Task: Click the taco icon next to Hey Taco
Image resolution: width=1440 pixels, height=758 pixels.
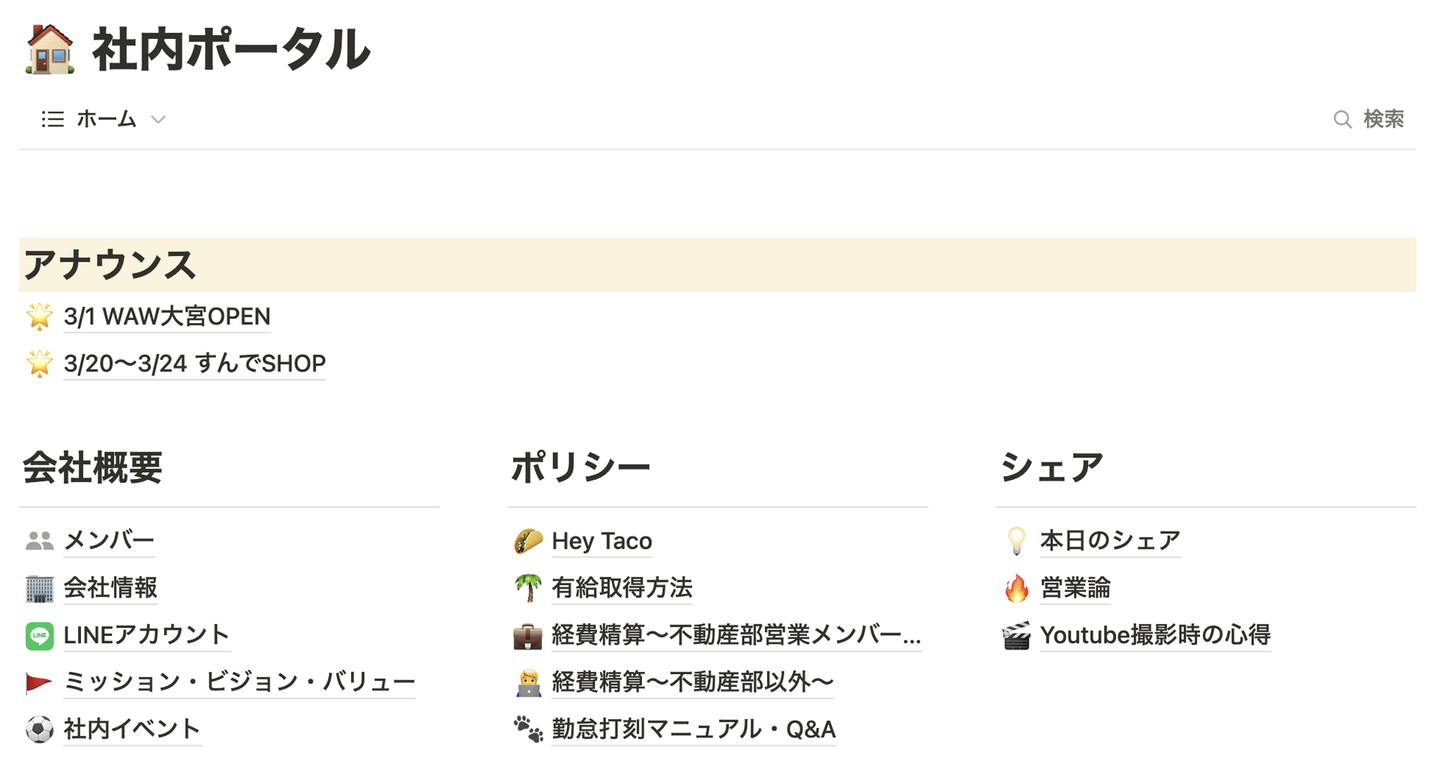Action: click(x=528, y=541)
